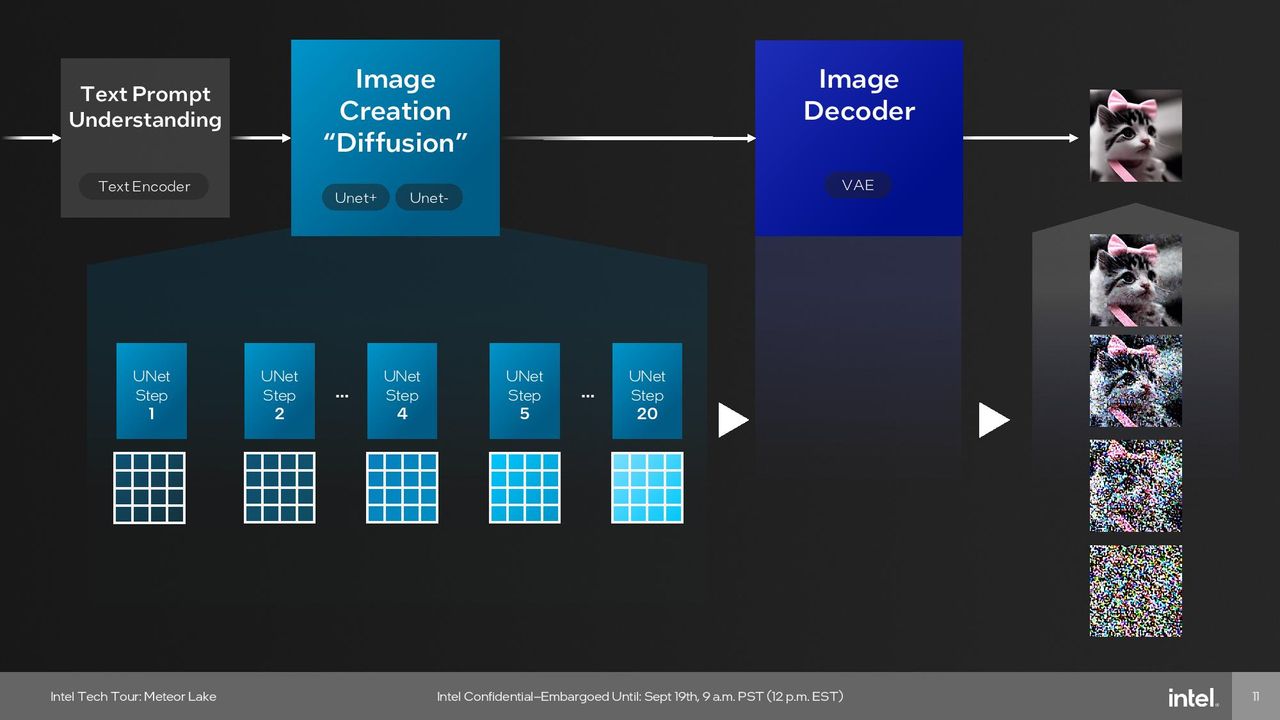1280x720 pixels.
Task: Click the UNet Step 20 tile
Action: pyautogui.click(x=647, y=391)
